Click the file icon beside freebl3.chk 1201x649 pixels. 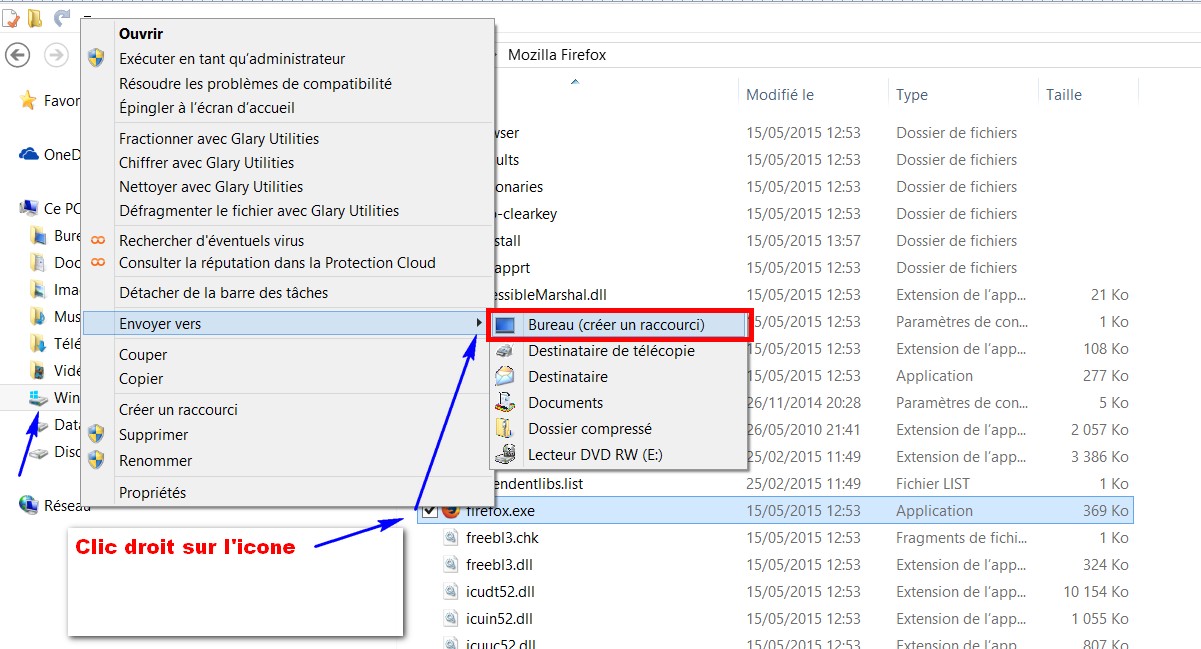point(452,538)
